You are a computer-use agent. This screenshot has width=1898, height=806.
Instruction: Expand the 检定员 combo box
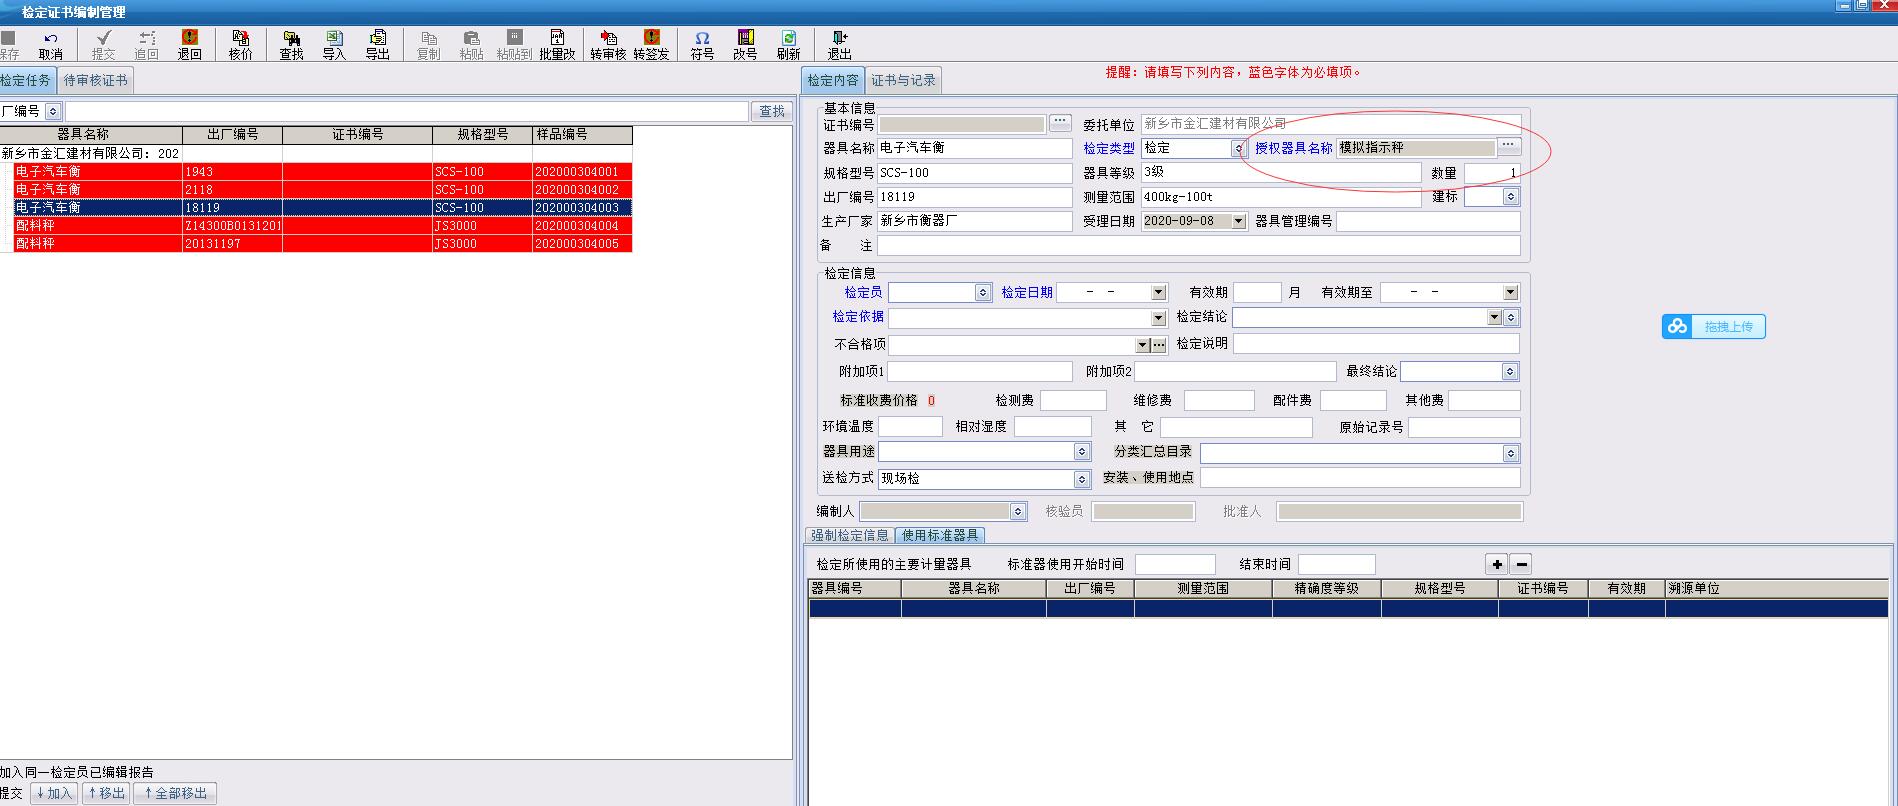(982, 293)
